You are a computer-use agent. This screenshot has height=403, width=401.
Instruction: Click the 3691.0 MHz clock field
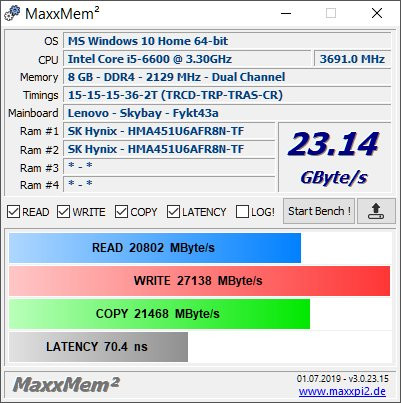tap(352, 59)
